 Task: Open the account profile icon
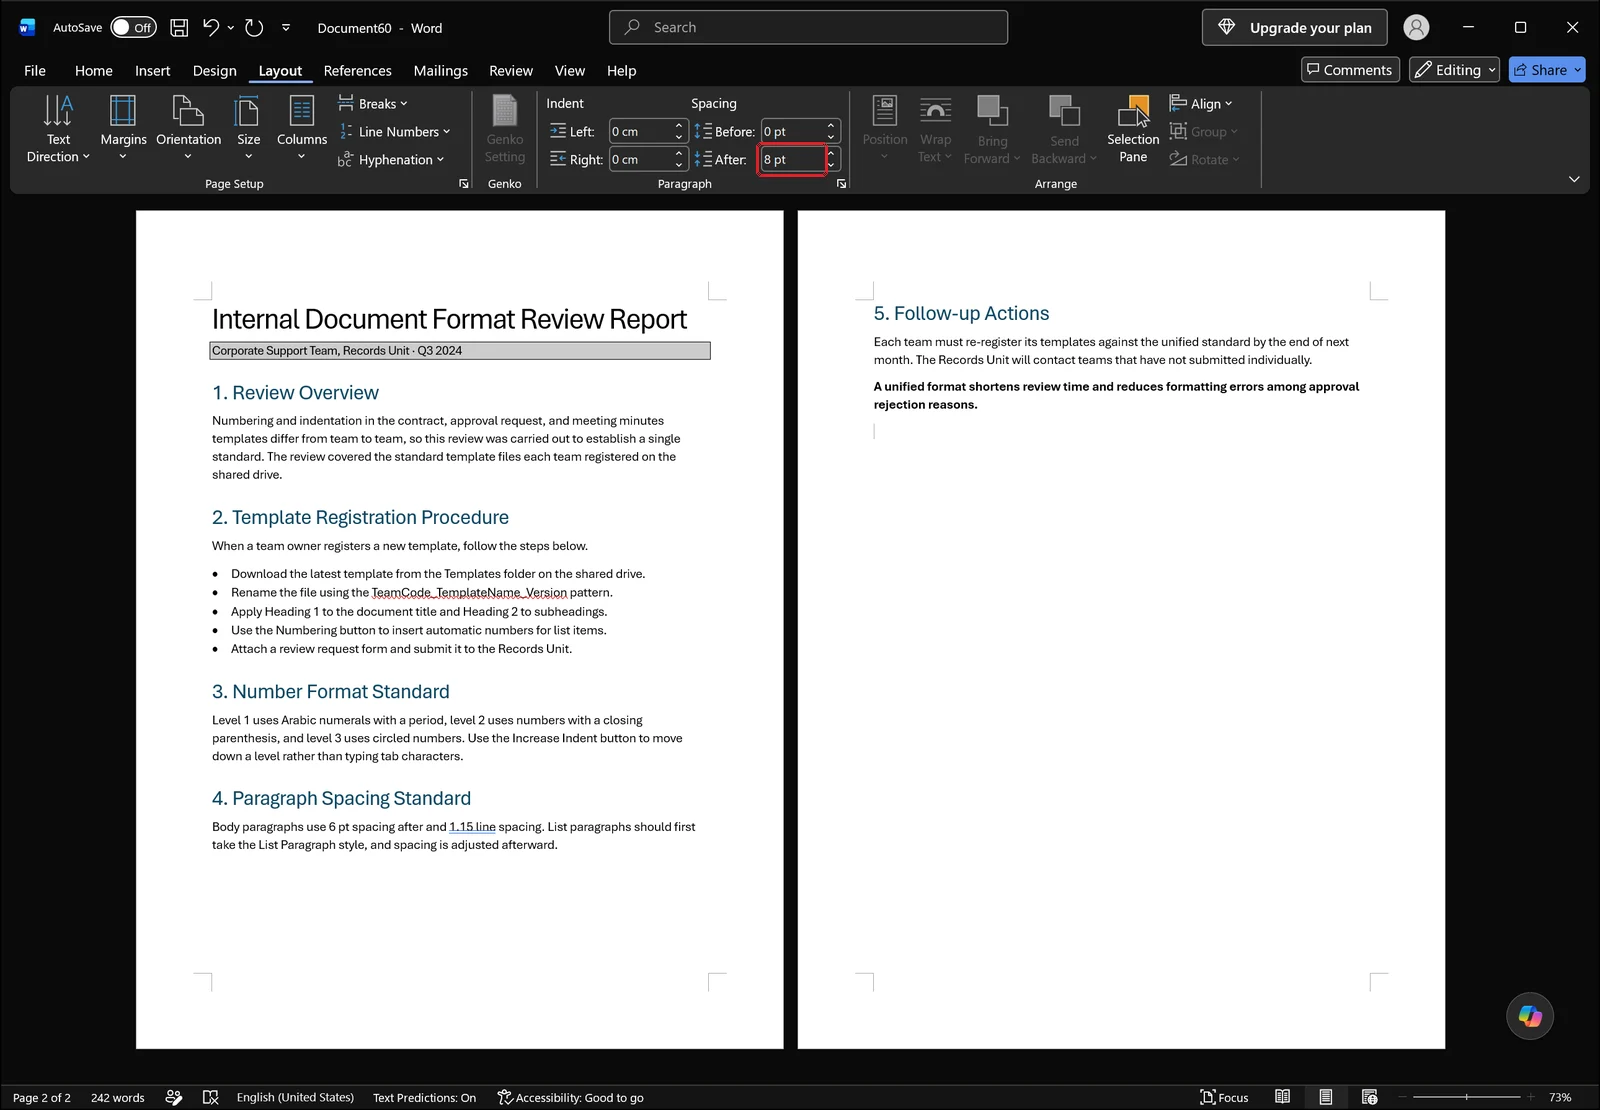pyautogui.click(x=1416, y=28)
